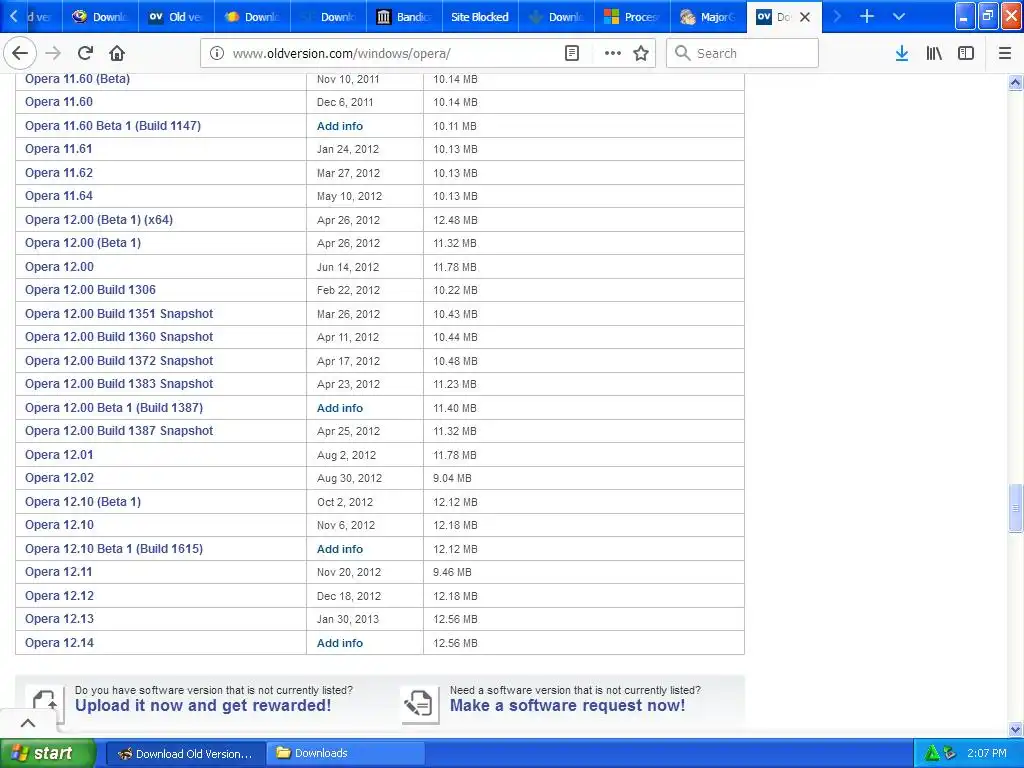Switch to Download Old Version taskbar window
Viewport: 1024px width, 768px height.
pos(185,754)
